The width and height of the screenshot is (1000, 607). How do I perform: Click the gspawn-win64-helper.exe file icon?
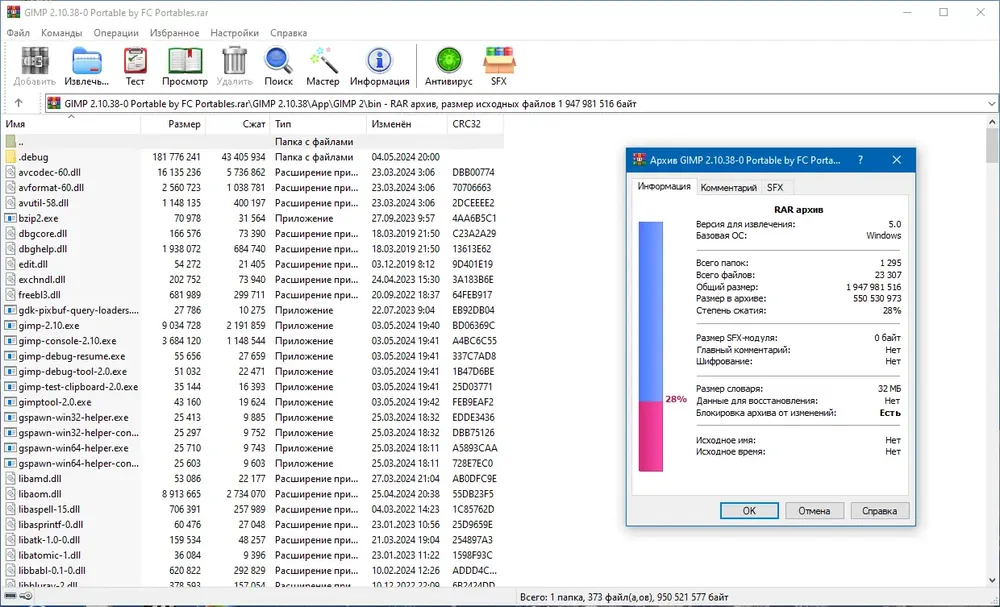point(10,448)
